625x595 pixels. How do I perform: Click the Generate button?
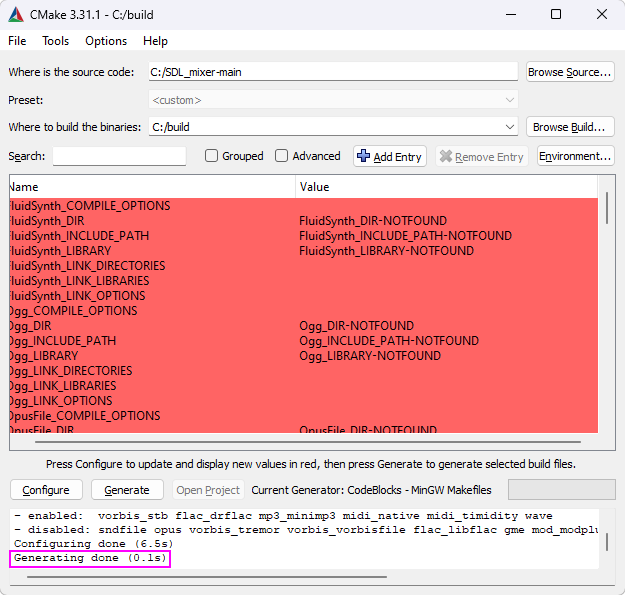[x=127, y=490]
